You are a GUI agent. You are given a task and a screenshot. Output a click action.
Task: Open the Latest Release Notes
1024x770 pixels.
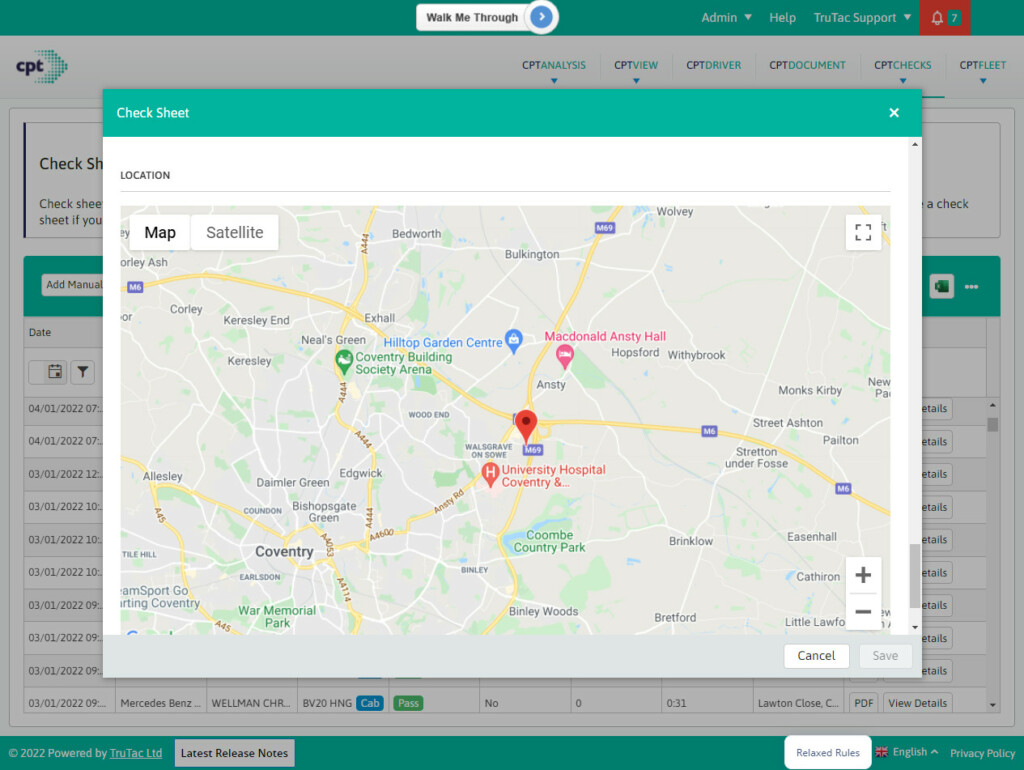[234, 752]
